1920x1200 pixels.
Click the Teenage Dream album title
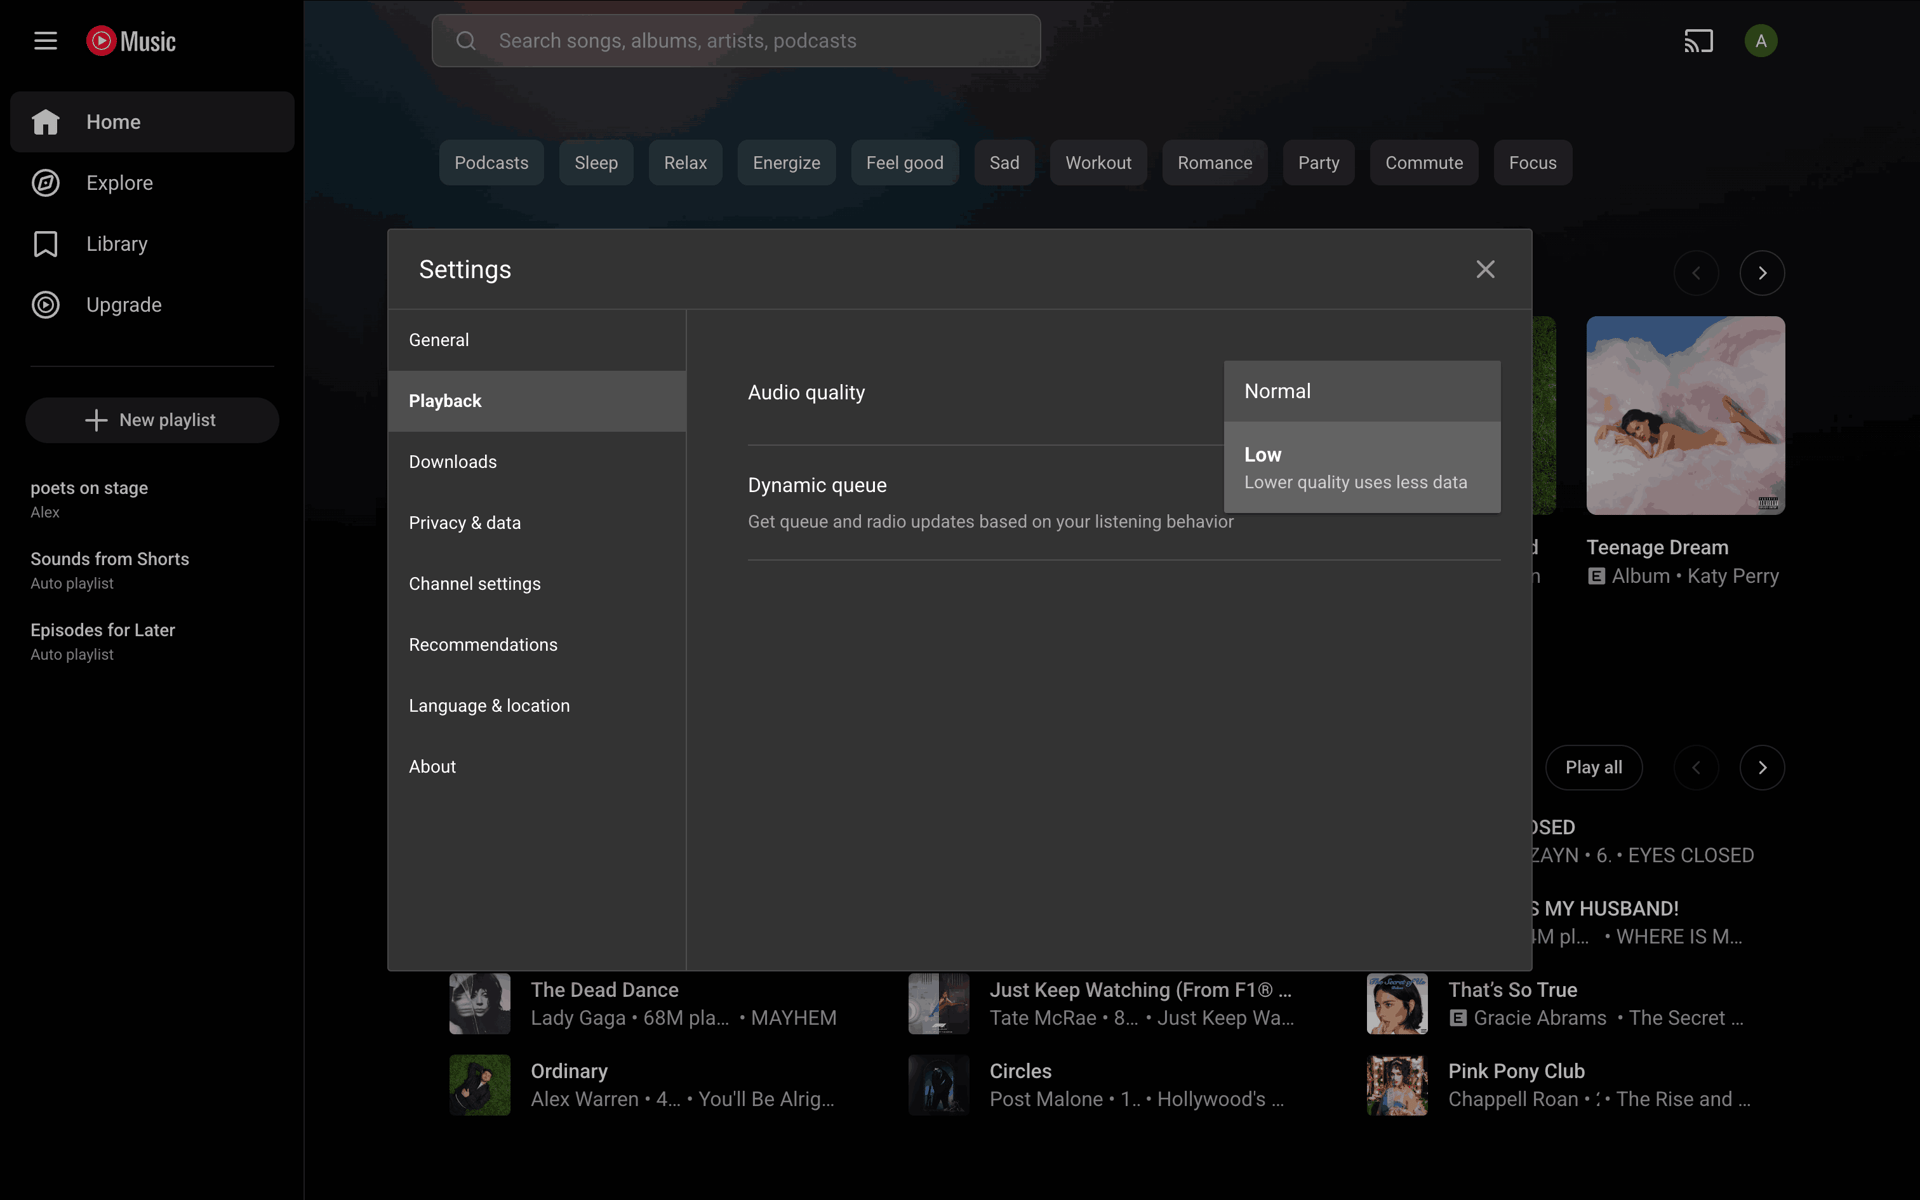click(x=1657, y=547)
